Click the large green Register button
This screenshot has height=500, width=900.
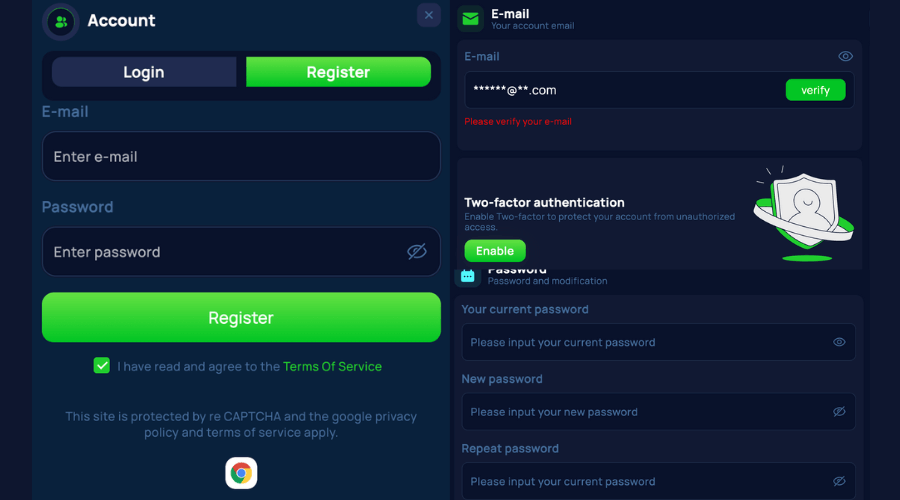point(241,317)
